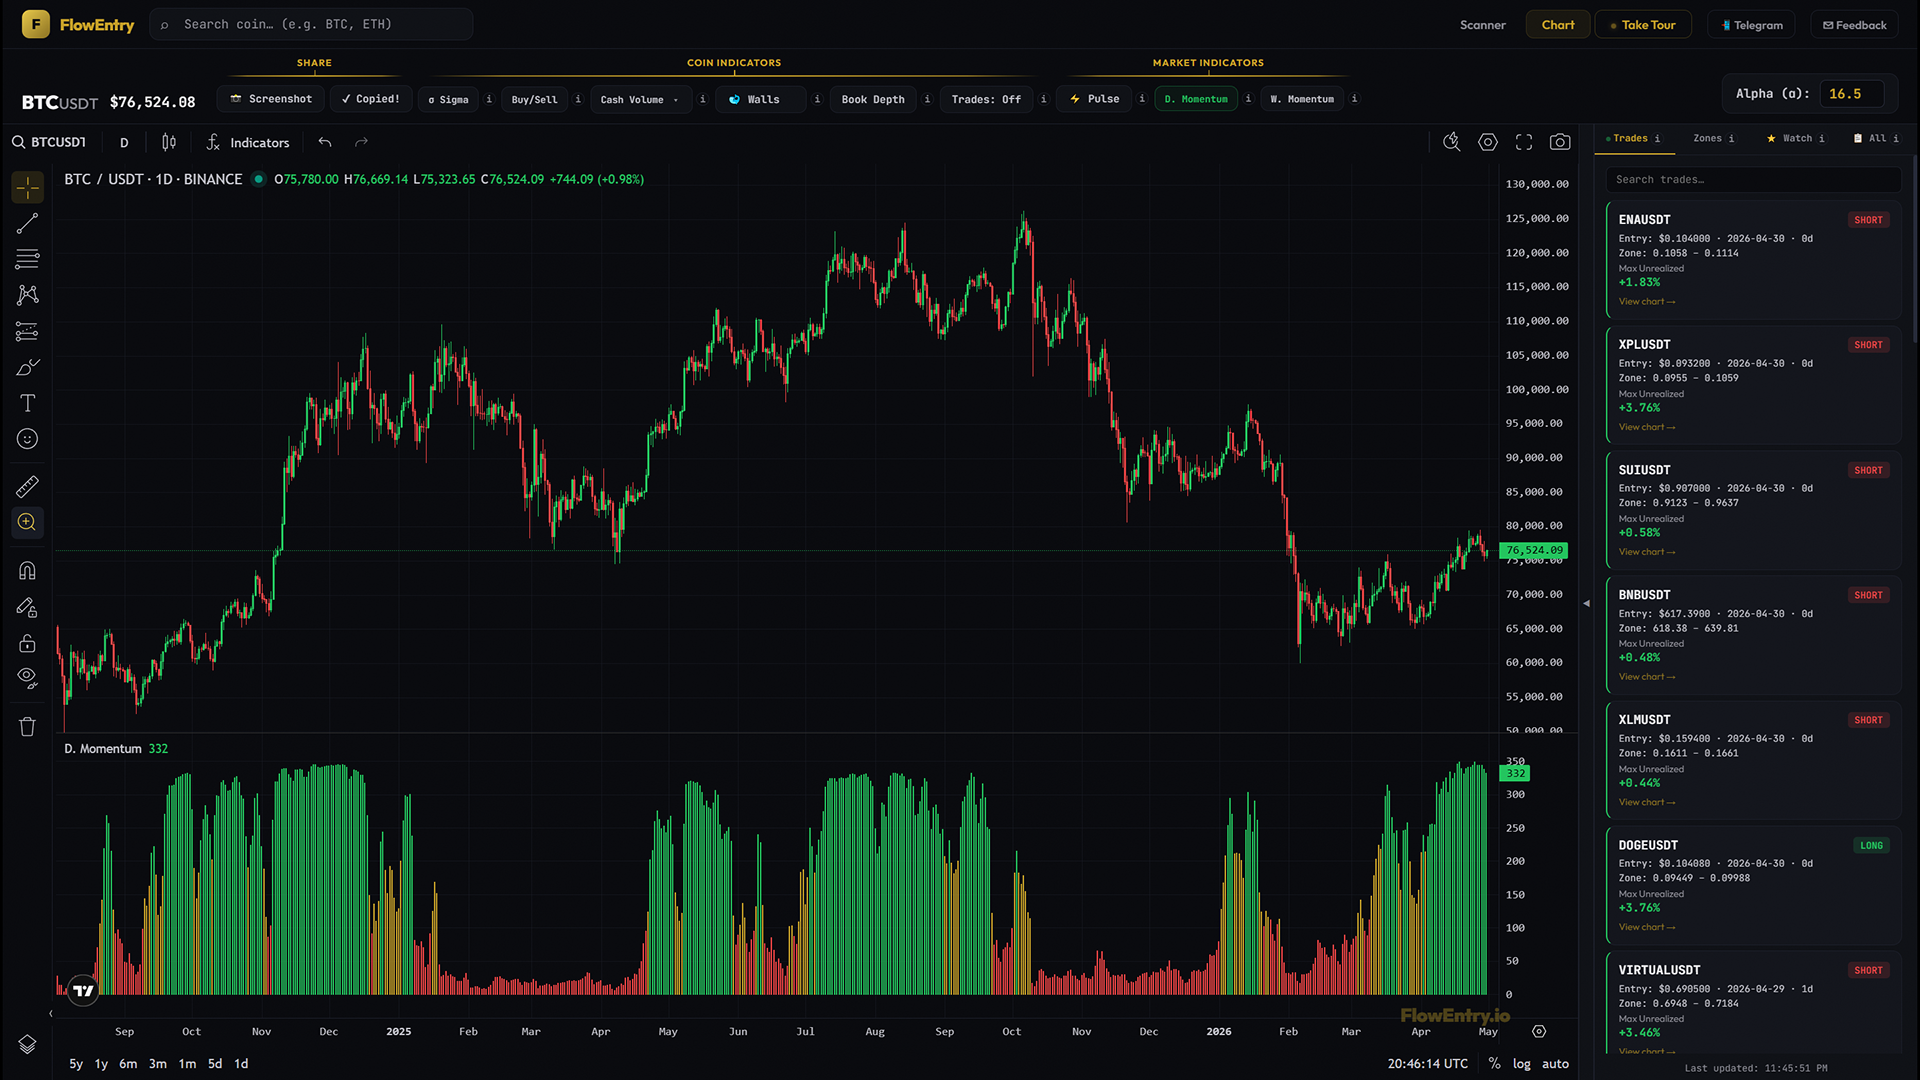Focus the Search coin input field
The width and height of the screenshot is (1920, 1080).
[x=311, y=24]
